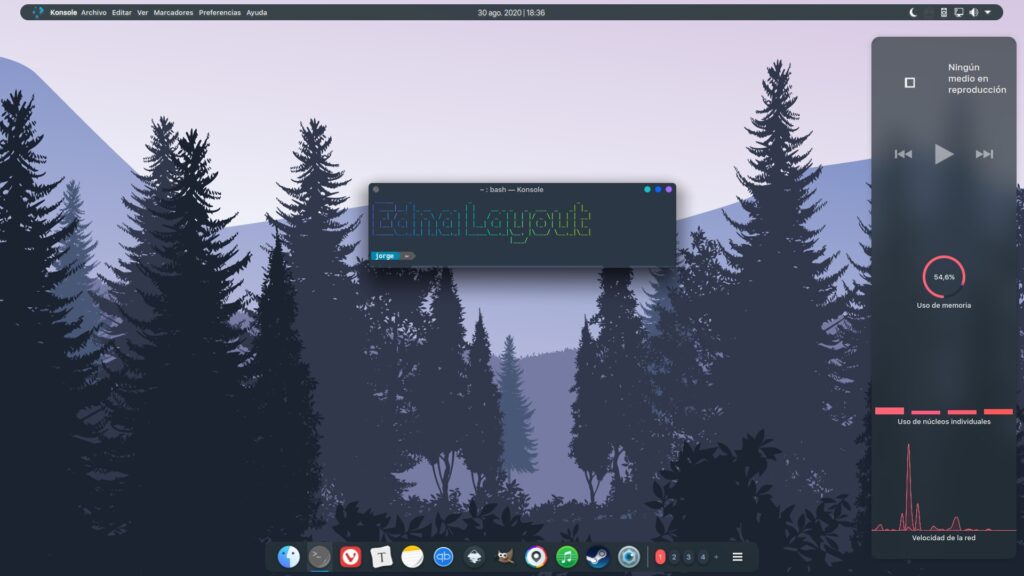The height and width of the screenshot is (576, 1024).
Task: Launch the Finder-style file manager icon
Action: (x=289, y=557)
